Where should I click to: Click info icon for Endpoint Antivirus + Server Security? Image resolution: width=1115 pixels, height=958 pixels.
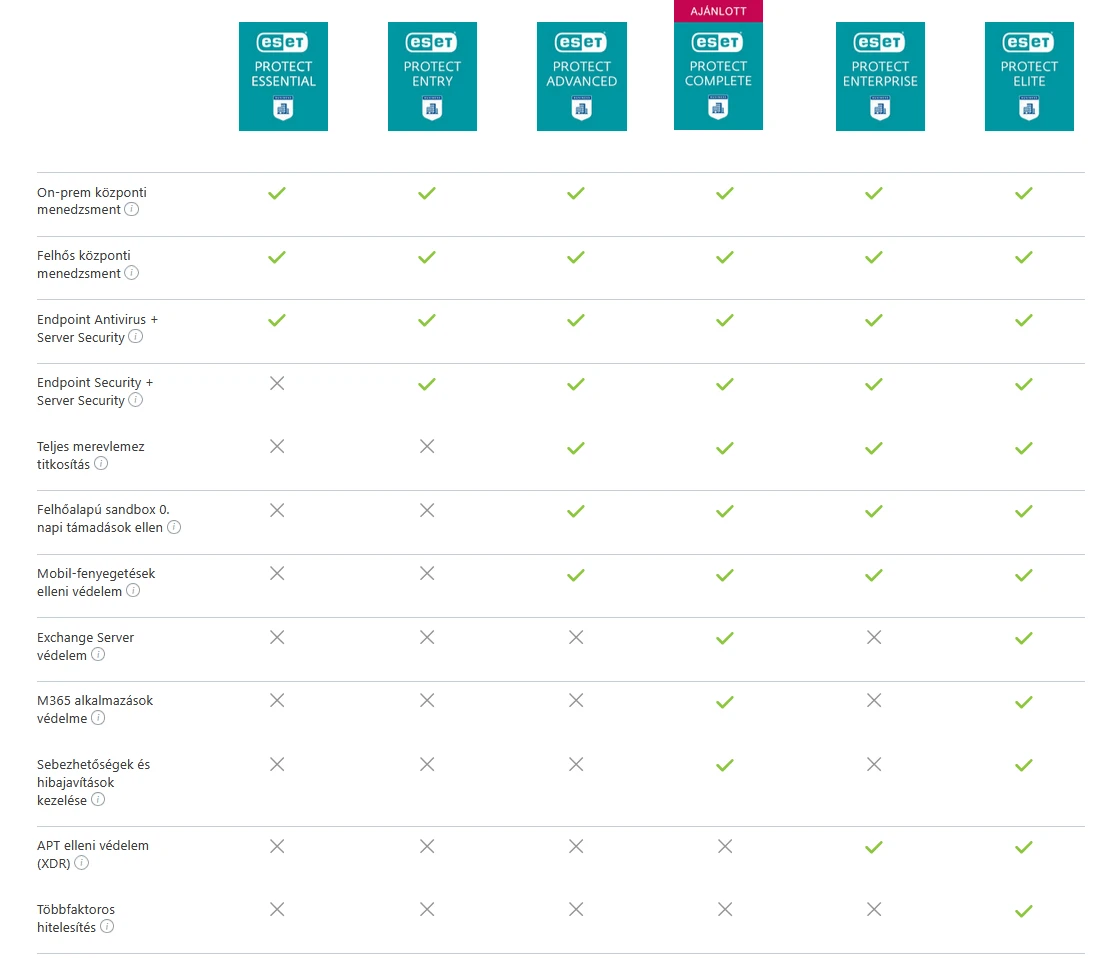coord(135,336)
